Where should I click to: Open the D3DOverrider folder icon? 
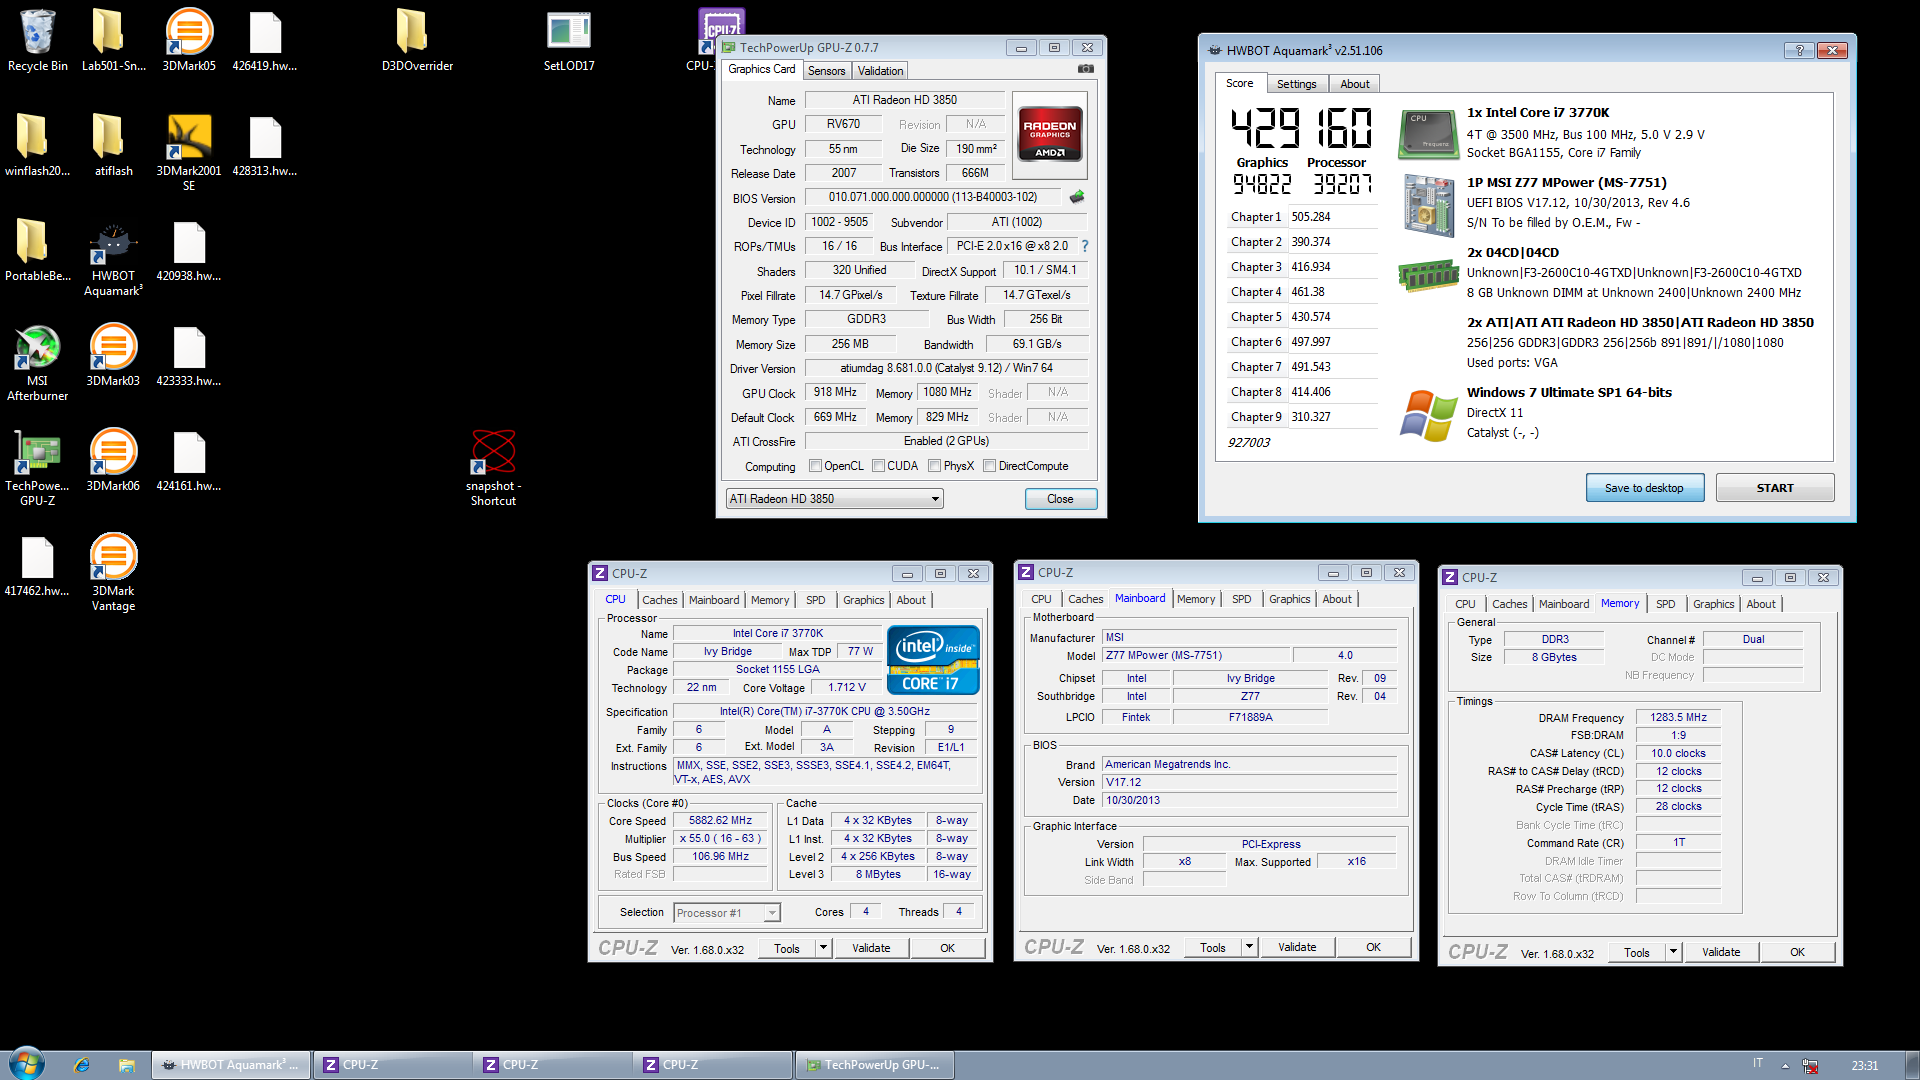point(417,40)
